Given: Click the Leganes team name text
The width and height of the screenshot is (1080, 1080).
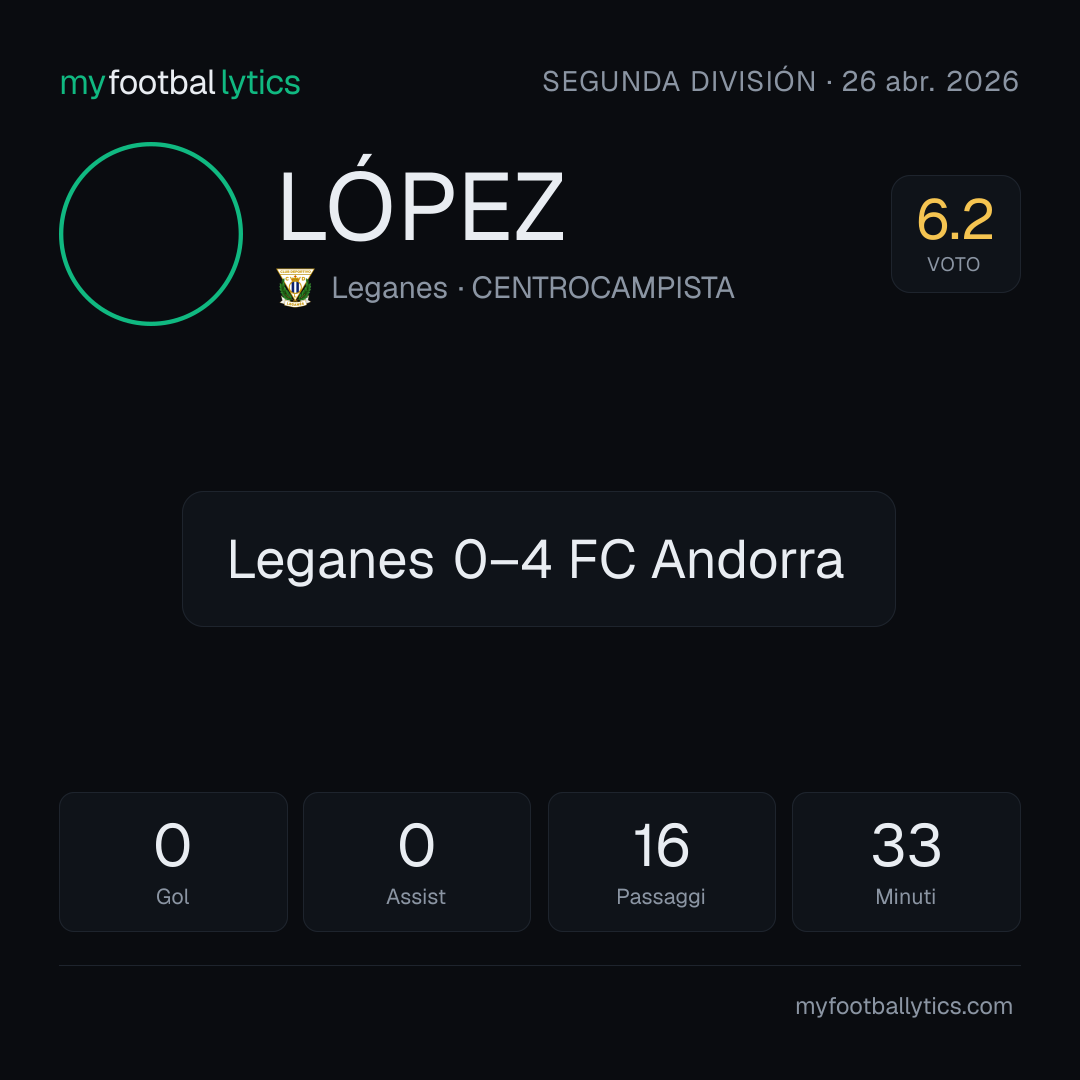Looking at the screenshot, I should pos(390,288).
